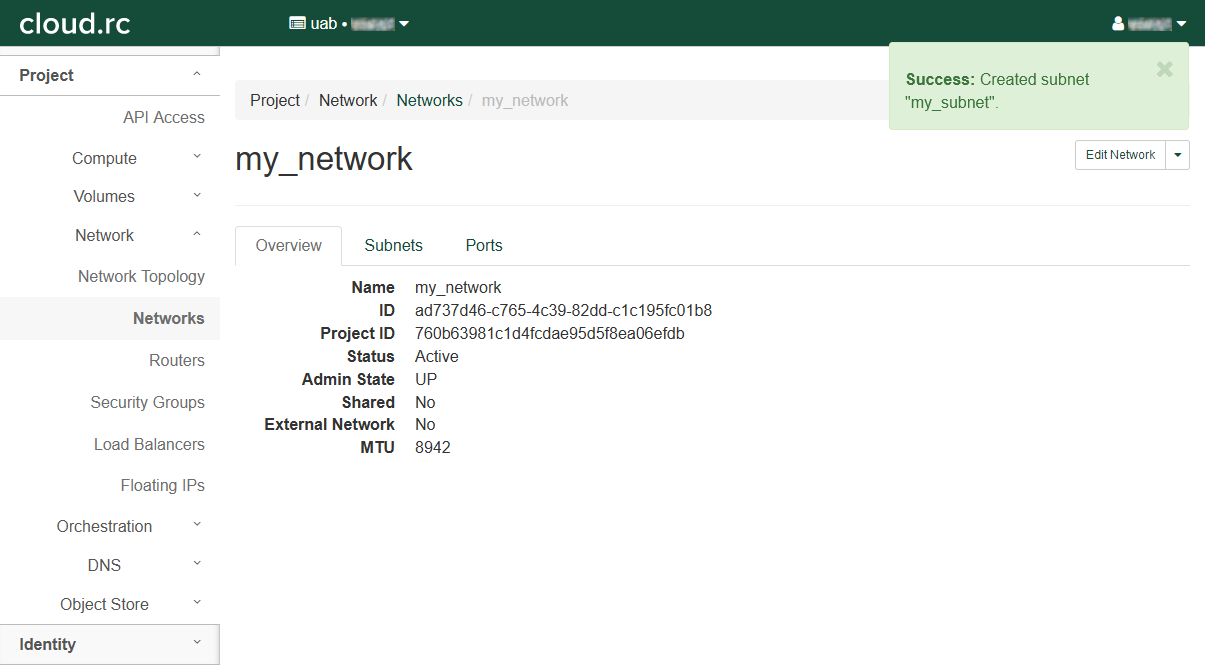This screenshot has height=665, width=1205.
Task: Go to Networks in the breadcrumb
Action: (429, 100)
